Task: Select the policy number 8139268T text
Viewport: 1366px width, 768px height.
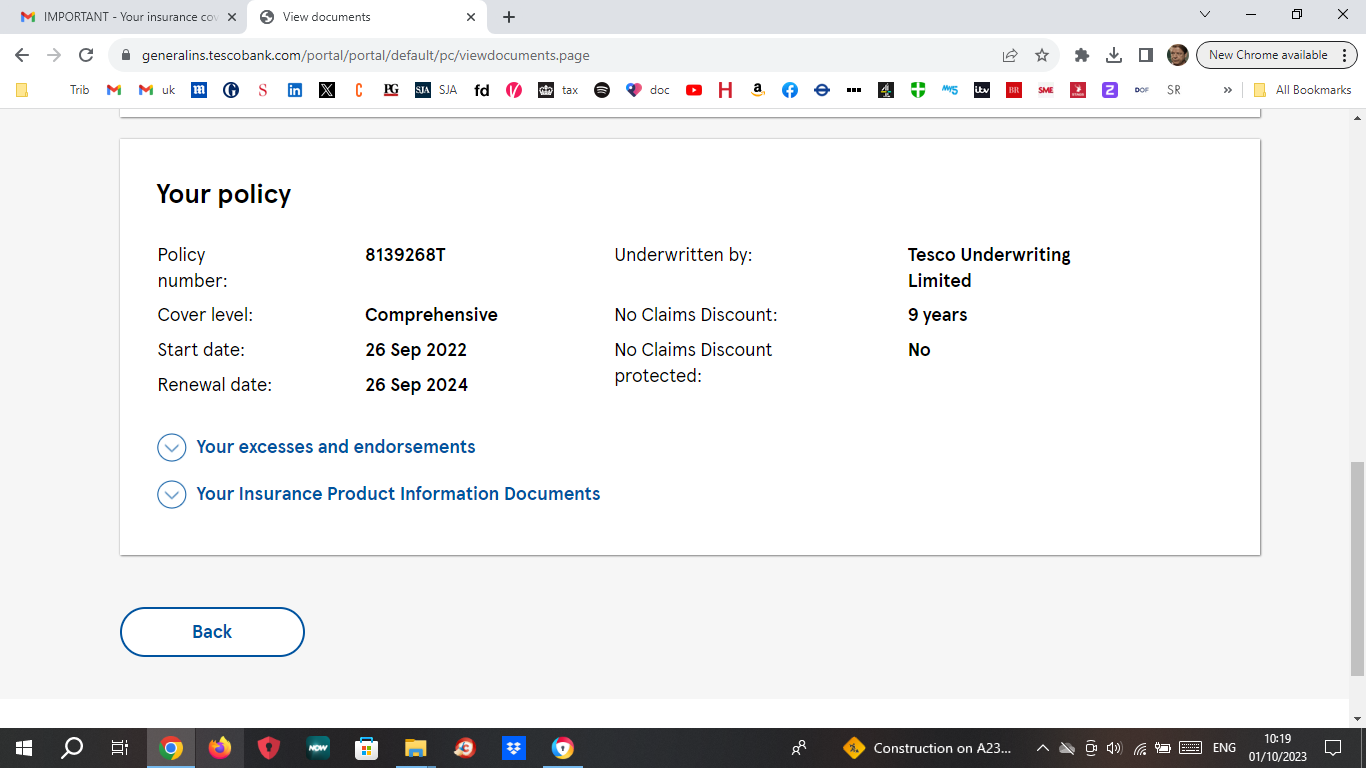Action: pos(405,255)
